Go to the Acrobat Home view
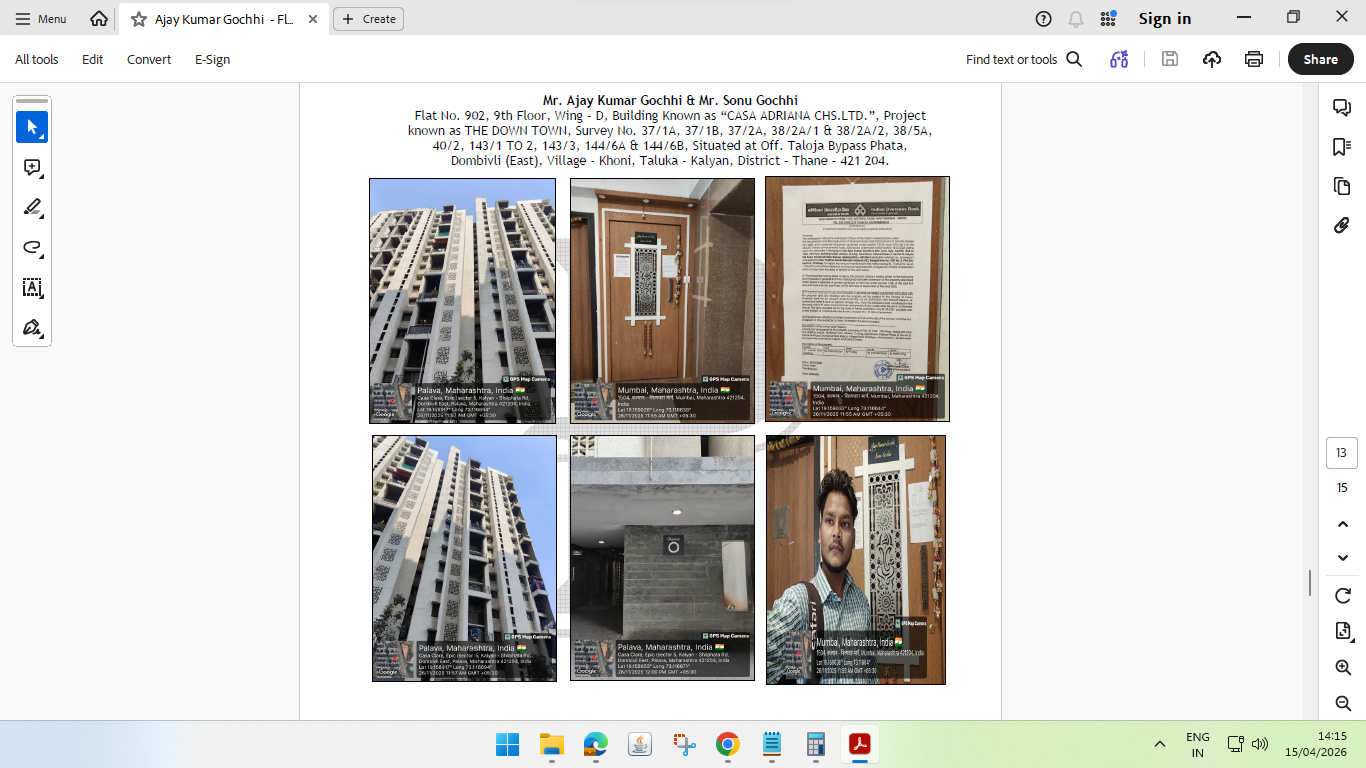 (99, 19)
